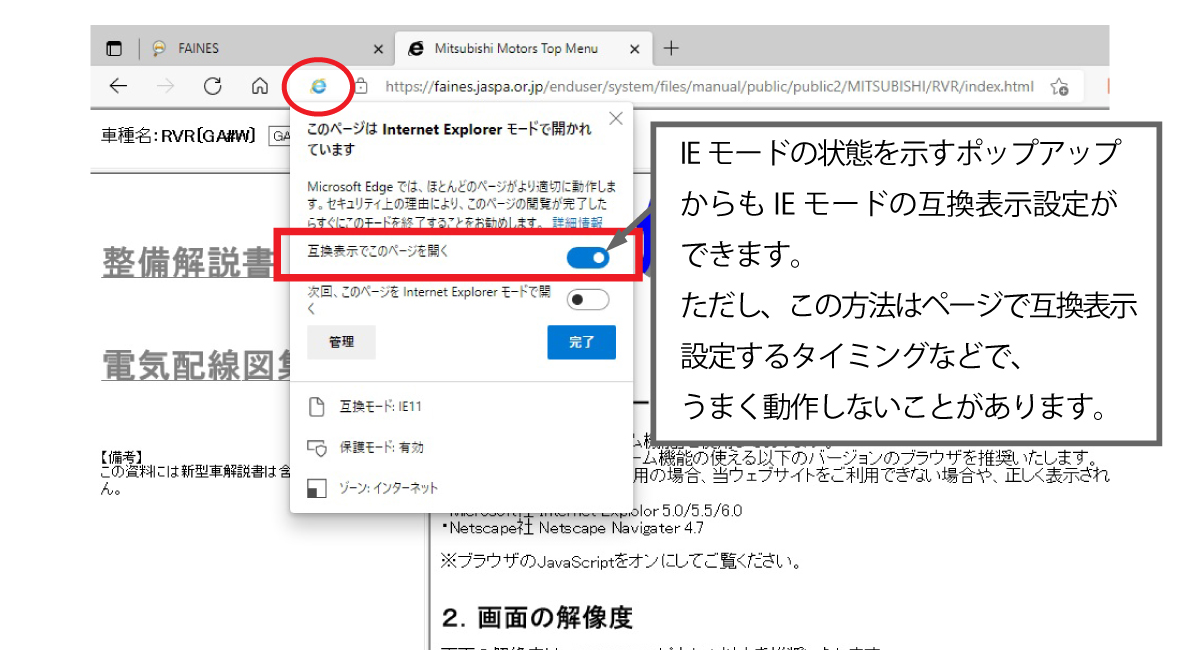The image size is (1200, 650).
Task: Click the forward navigation arrow
Action: click(x=166, y=86)
